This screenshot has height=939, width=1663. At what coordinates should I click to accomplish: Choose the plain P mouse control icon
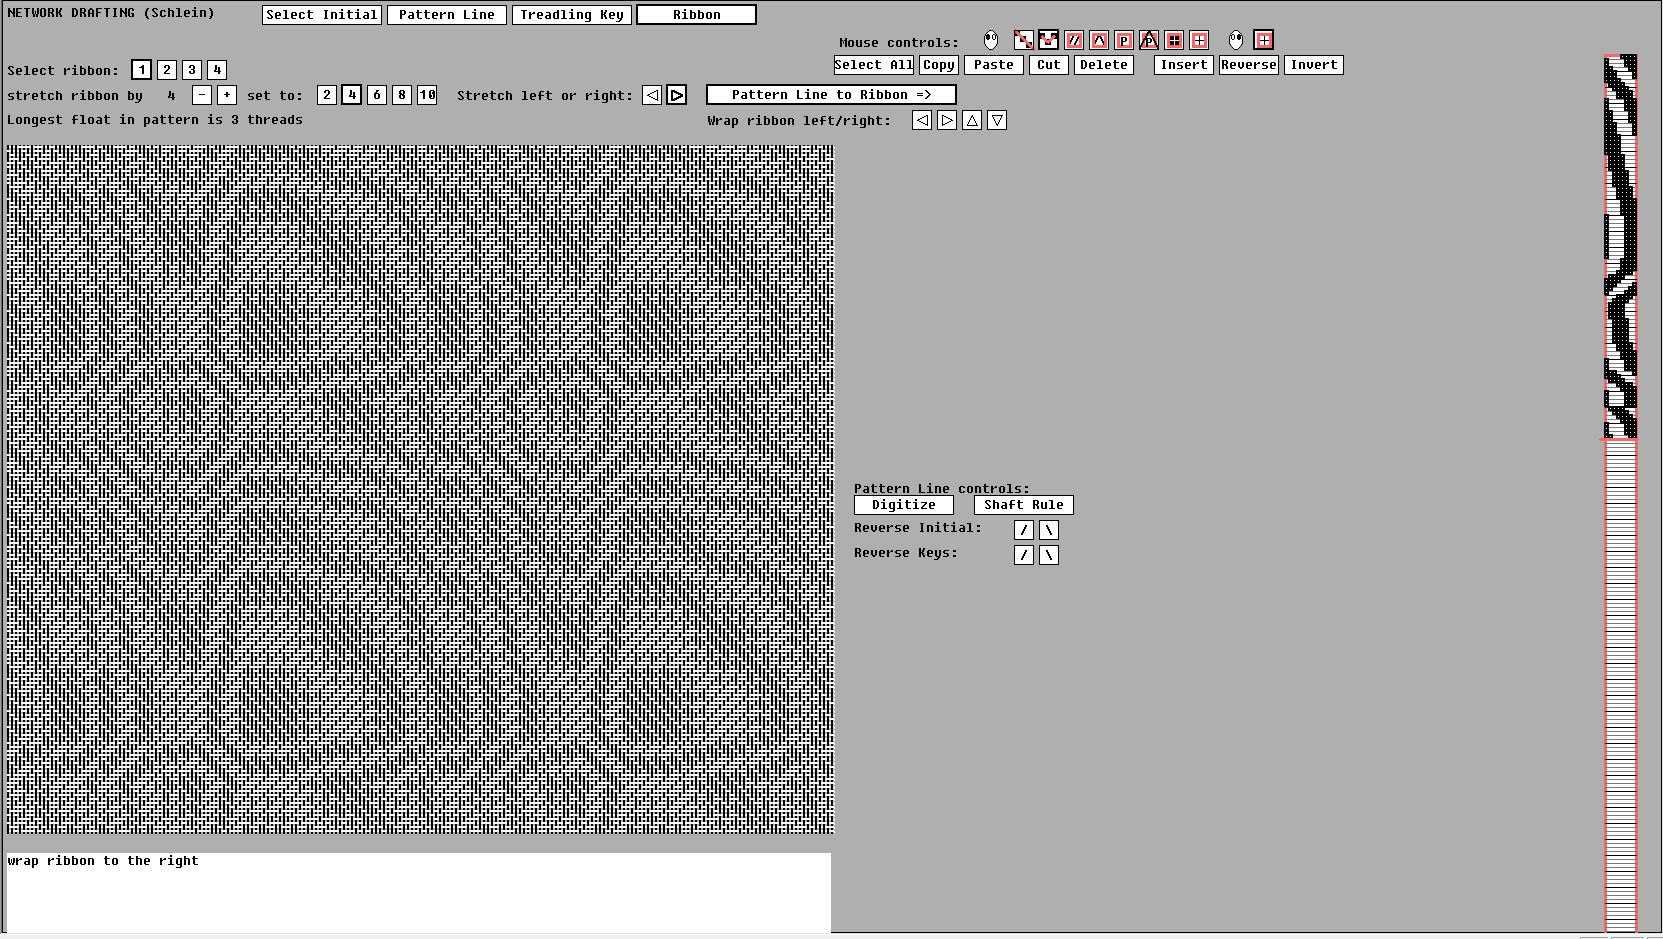point(1124,40)
